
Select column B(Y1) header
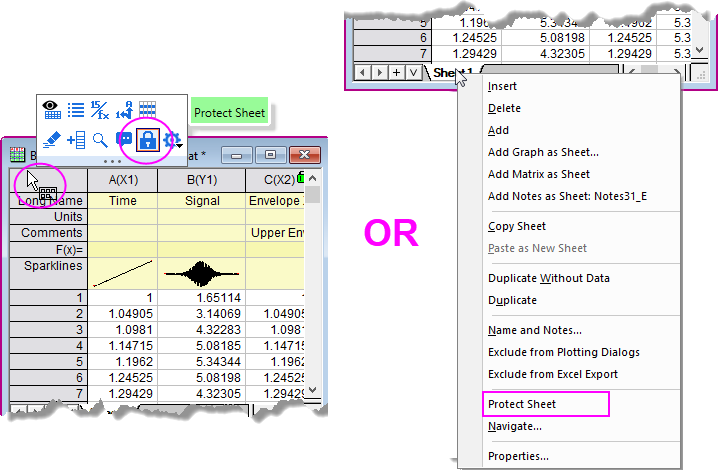[x=201, y=180]
